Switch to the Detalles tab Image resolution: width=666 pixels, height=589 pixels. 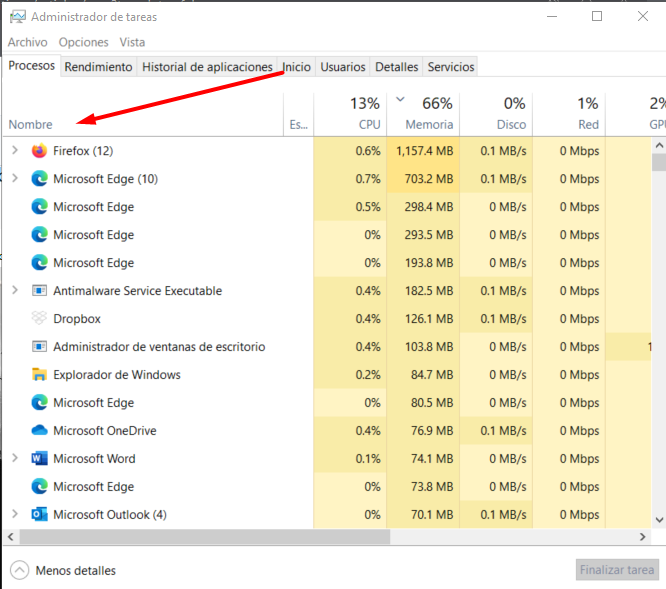tap(396, 67)
